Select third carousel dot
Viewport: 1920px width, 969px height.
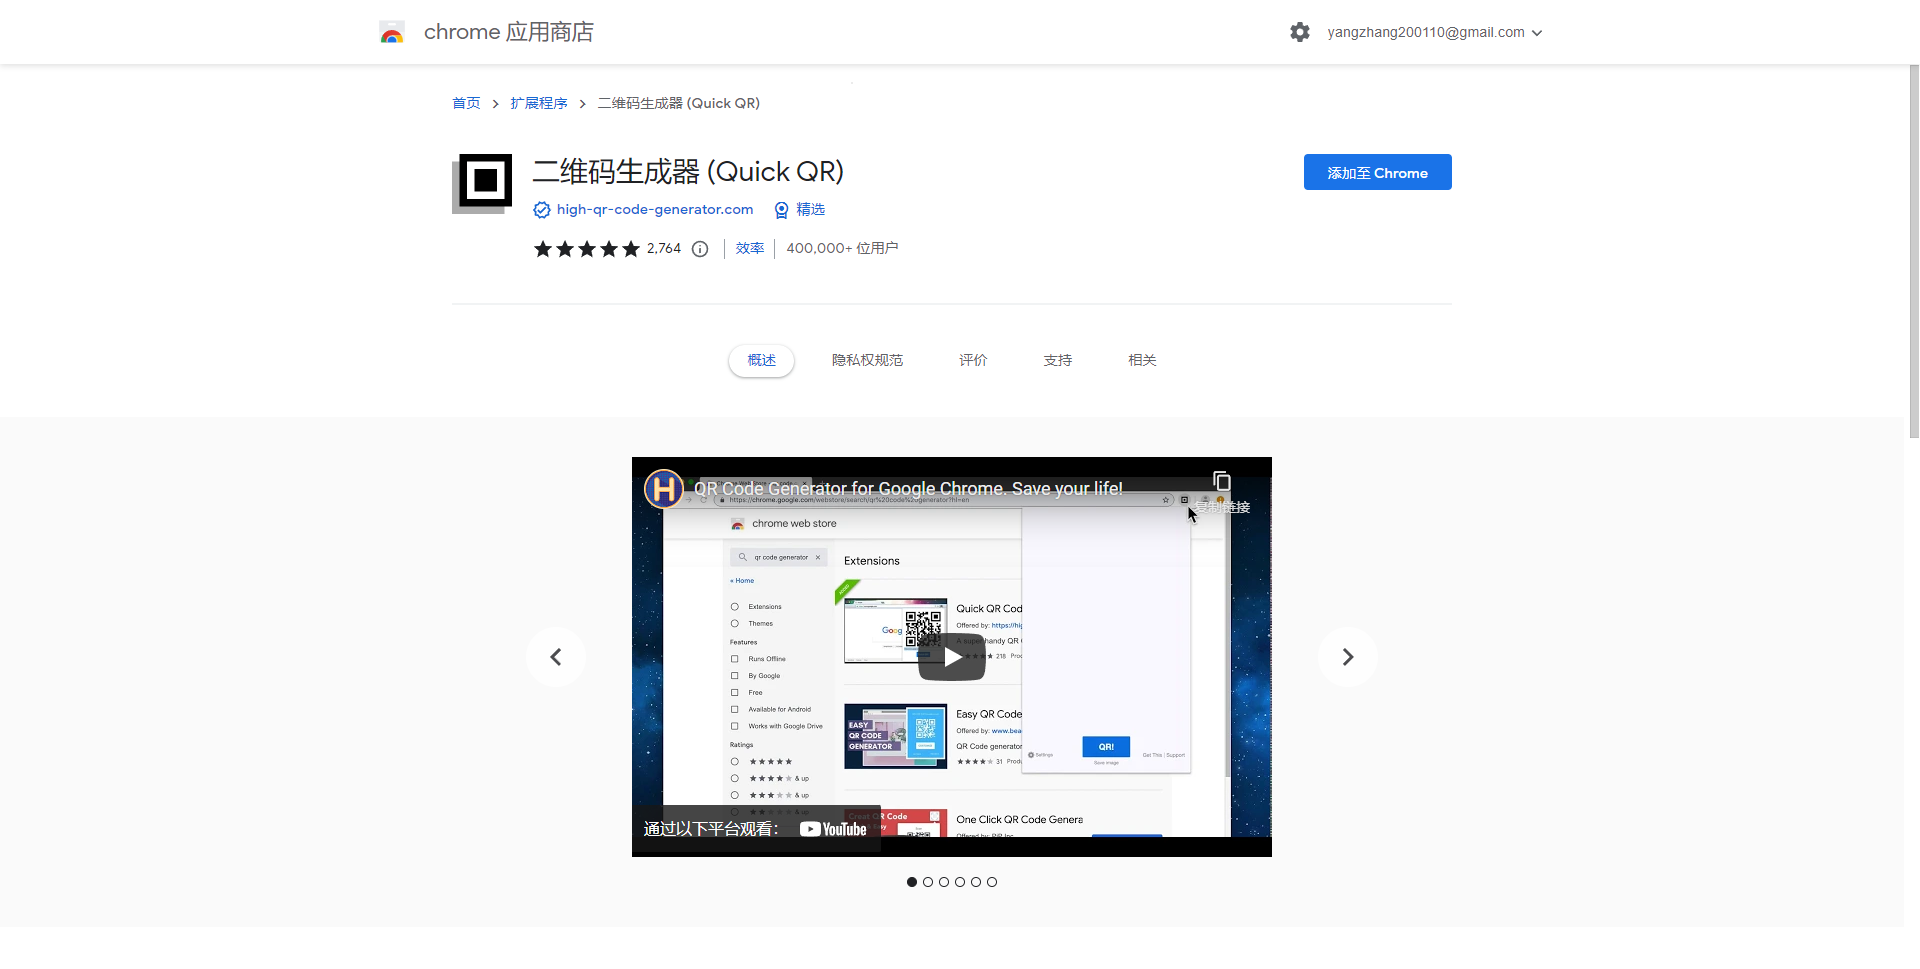tap(944, 882)
